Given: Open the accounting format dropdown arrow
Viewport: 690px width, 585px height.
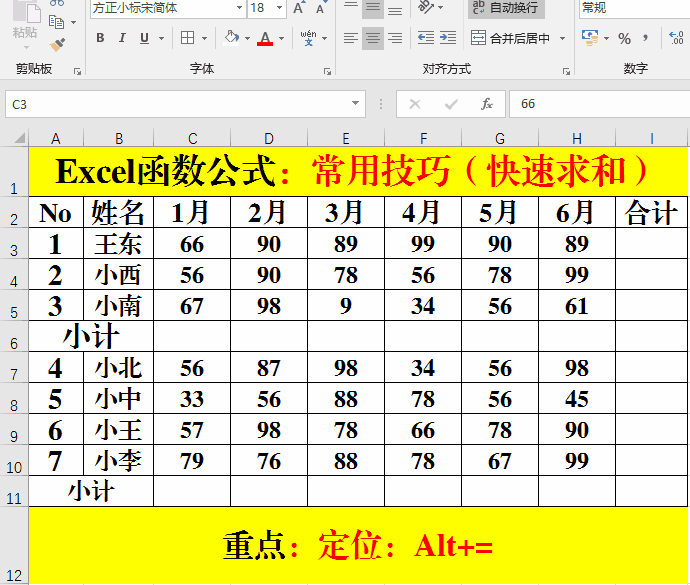Looking at the screenshot, I should [x=606, y=38].
